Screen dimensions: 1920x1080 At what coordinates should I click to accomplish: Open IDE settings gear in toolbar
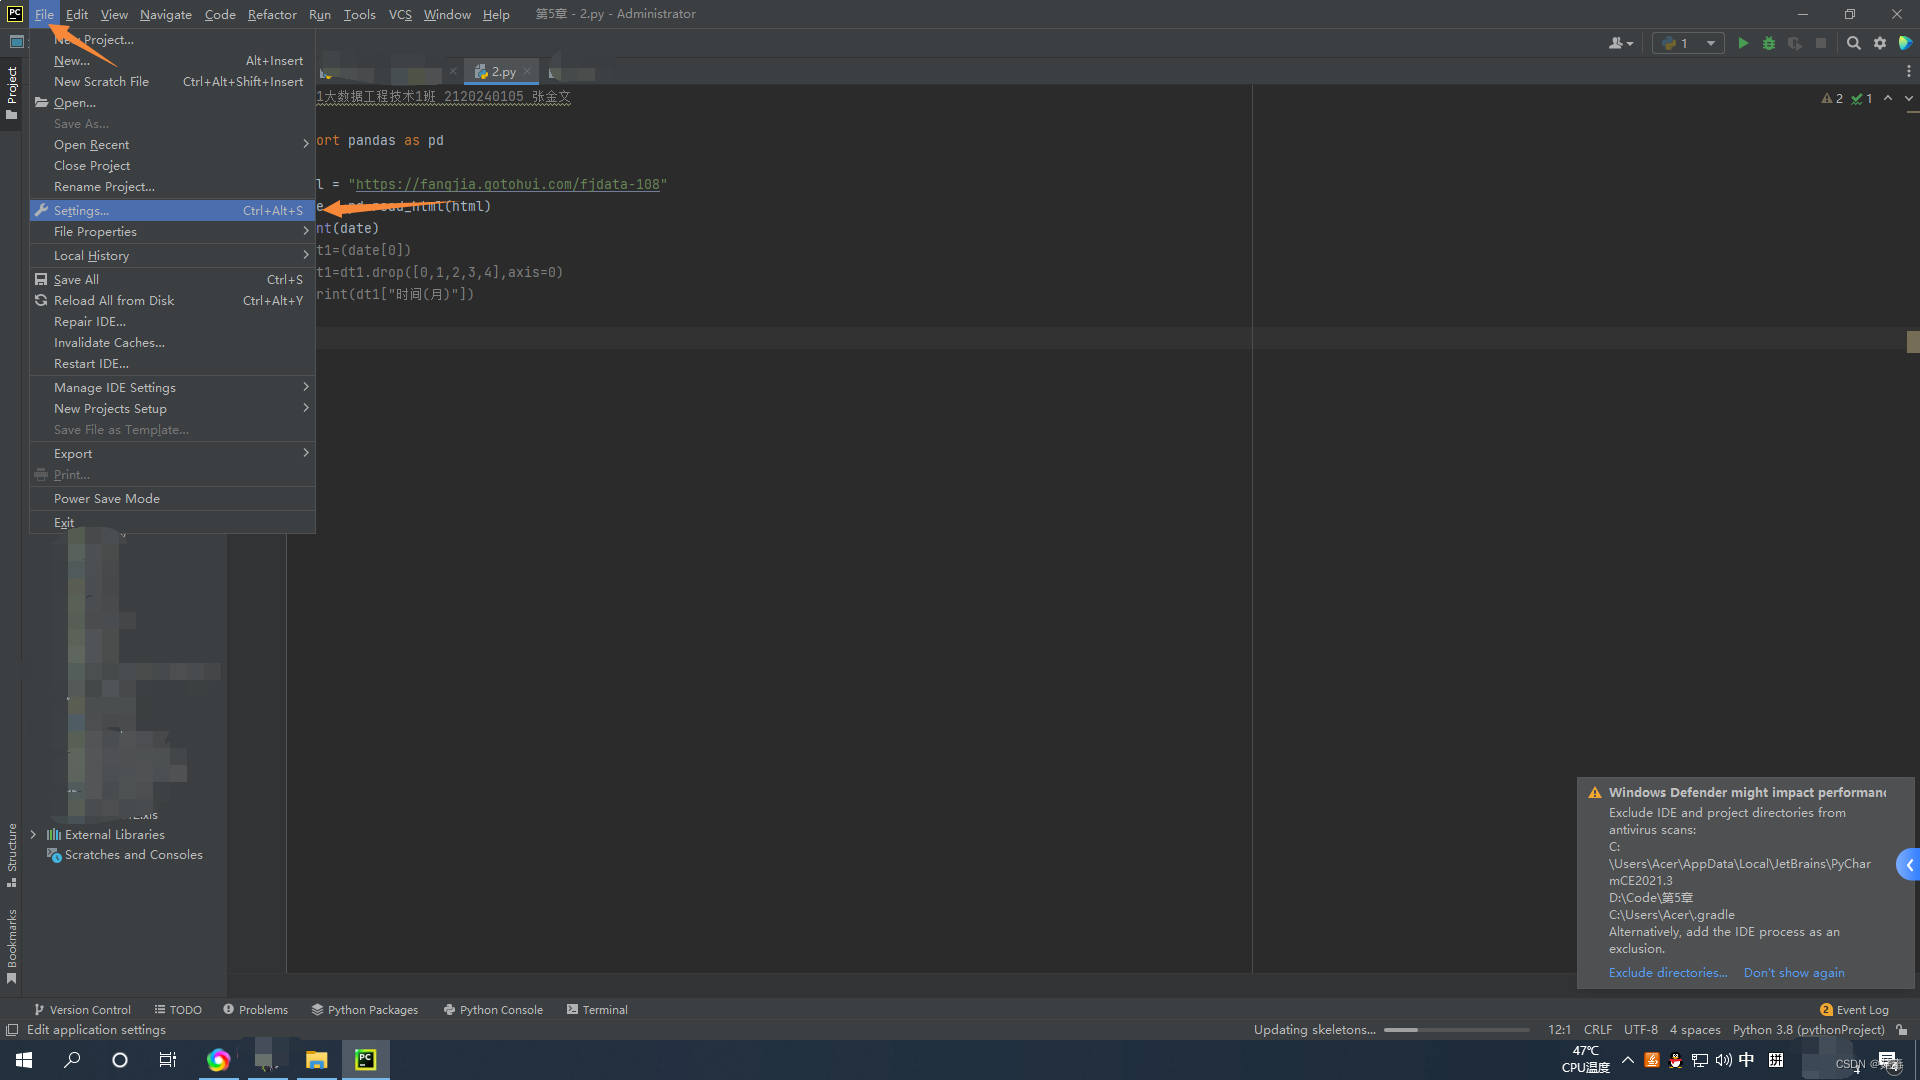coord(1880,43)
